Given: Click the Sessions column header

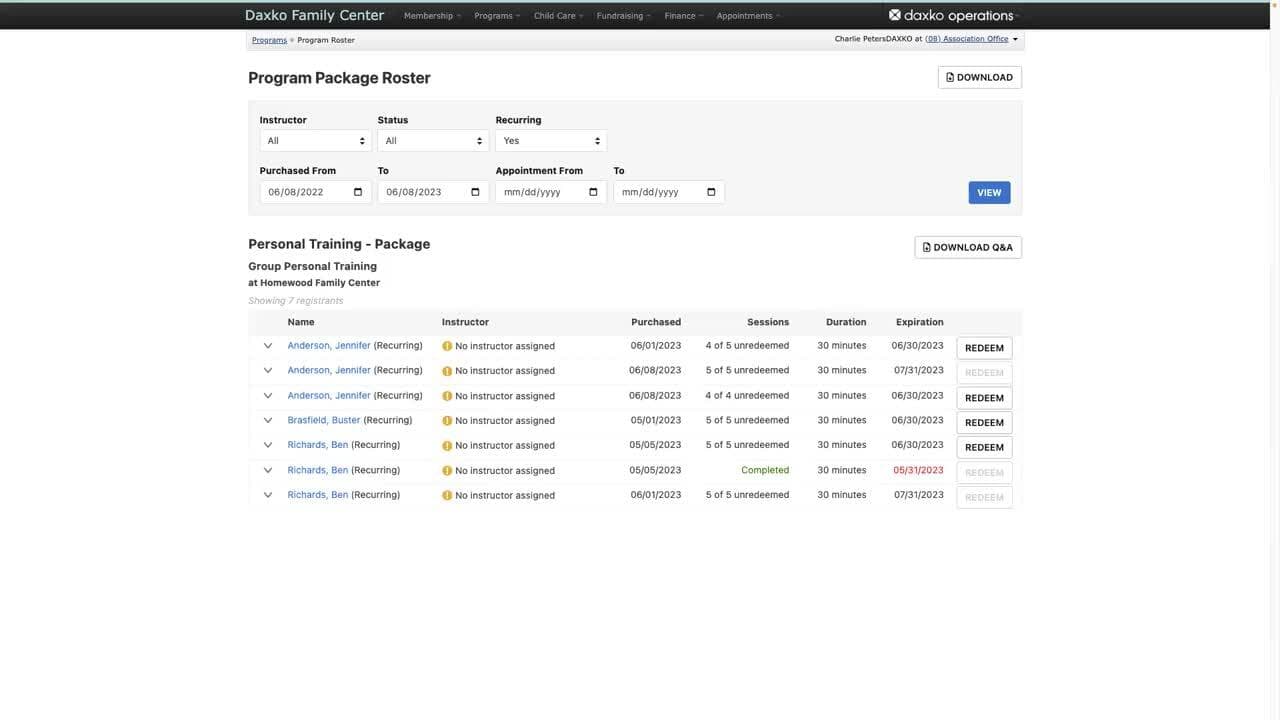Looking at the screenshot, I should coord(768,322).
